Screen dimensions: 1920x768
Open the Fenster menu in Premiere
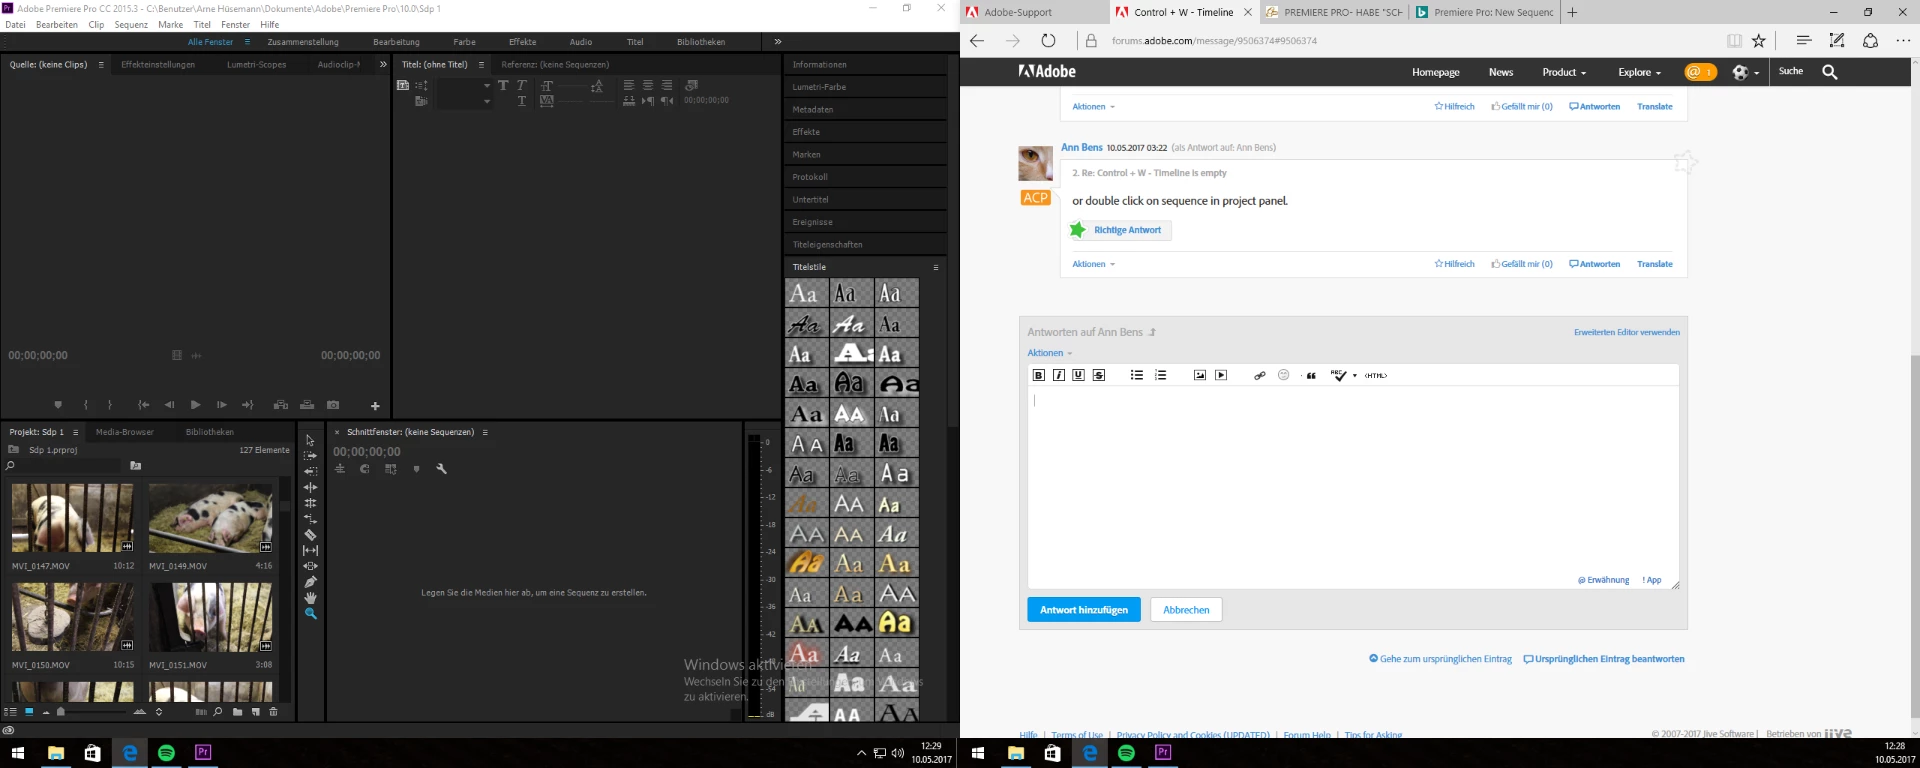click(x=236, y=25)
